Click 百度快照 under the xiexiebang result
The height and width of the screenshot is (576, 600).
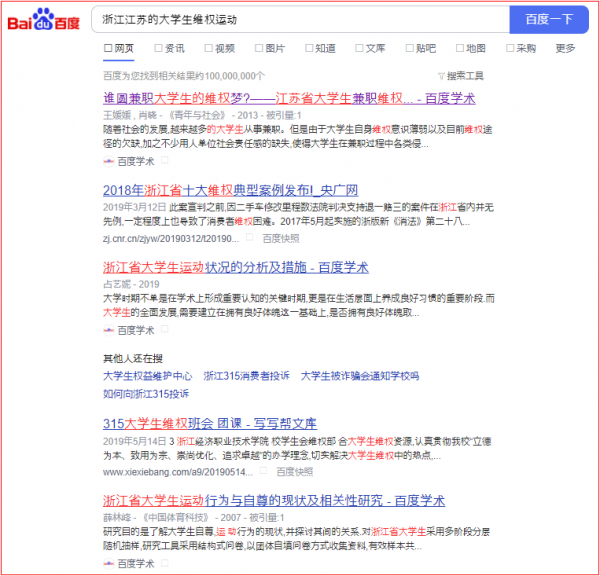pyautogui.click(x=295, y=472)
